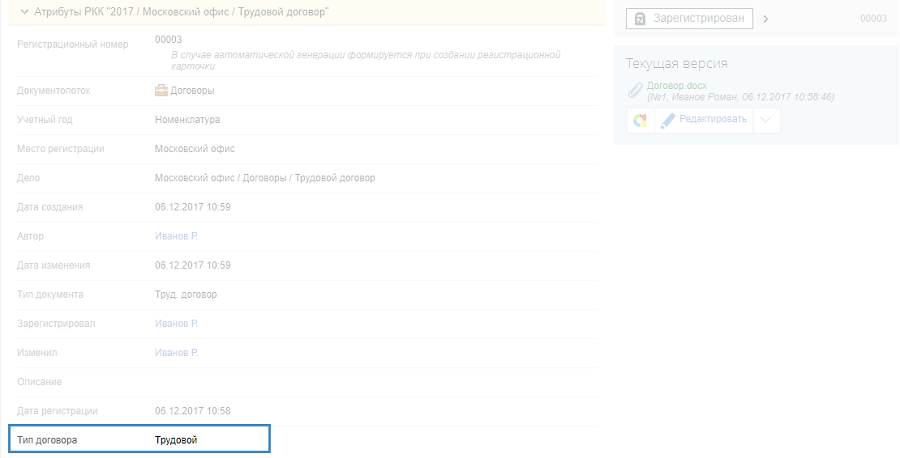Select the Тип договора field value Трудовой
Image resolution: width=900 pixels, height=458 pixels.
176,440
